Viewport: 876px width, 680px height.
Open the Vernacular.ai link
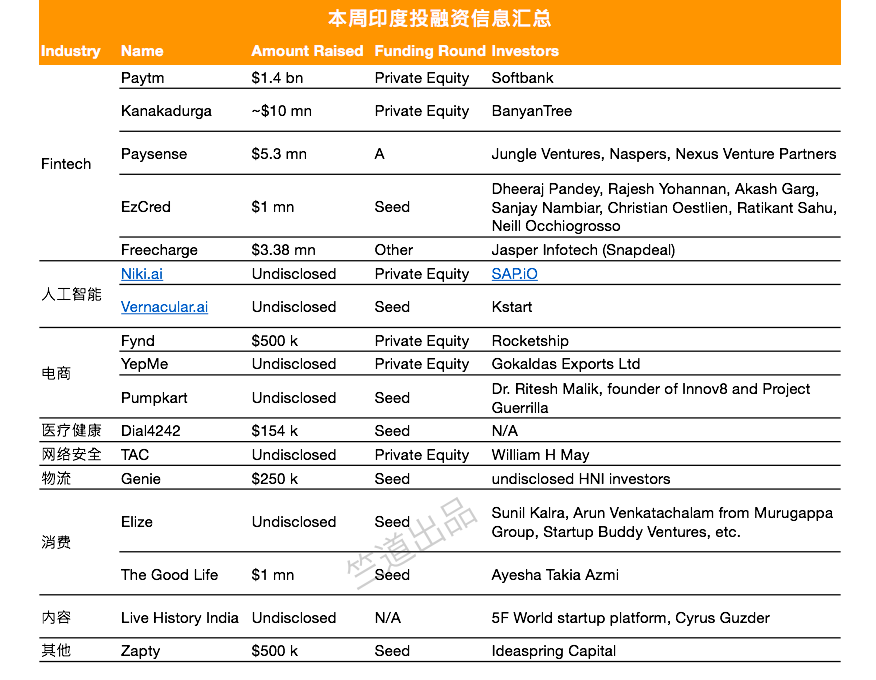click(x=164, y=307)
